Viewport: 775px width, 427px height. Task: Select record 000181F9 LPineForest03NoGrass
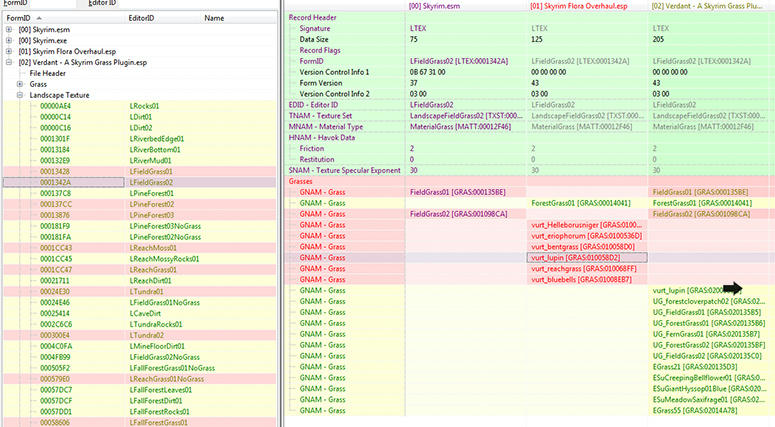[139, 226]
